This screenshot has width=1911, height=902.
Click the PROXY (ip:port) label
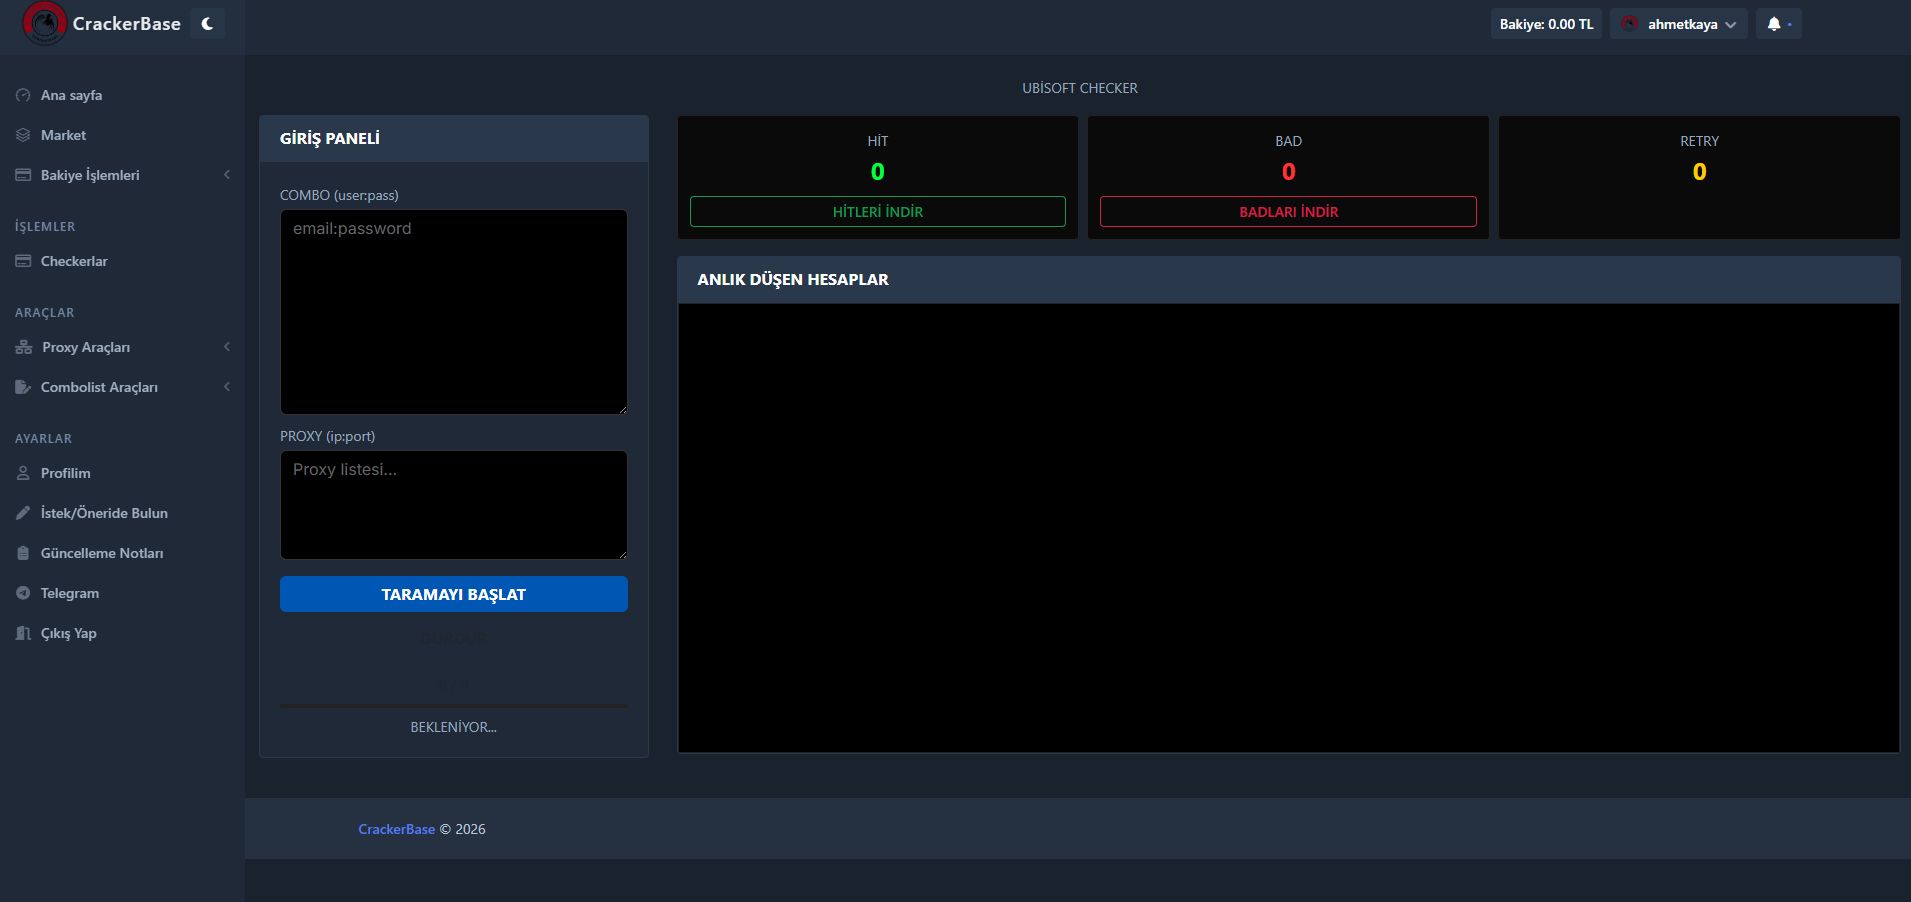coord(328,436)
